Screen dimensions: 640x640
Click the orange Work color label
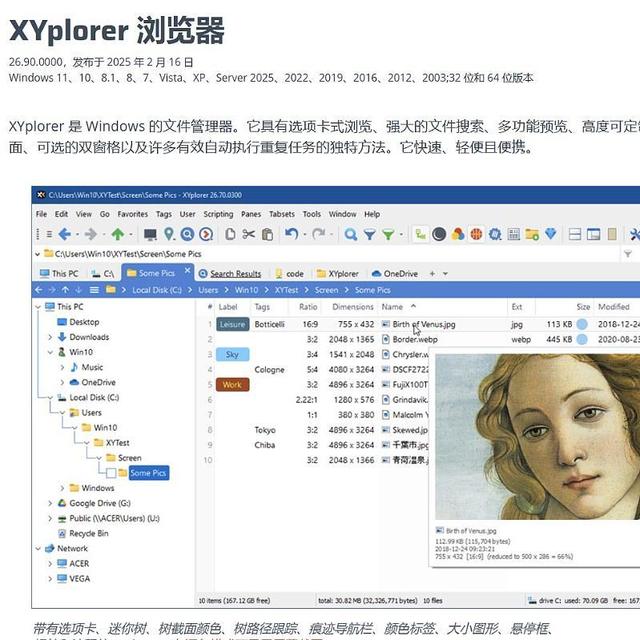click(232, 384)
